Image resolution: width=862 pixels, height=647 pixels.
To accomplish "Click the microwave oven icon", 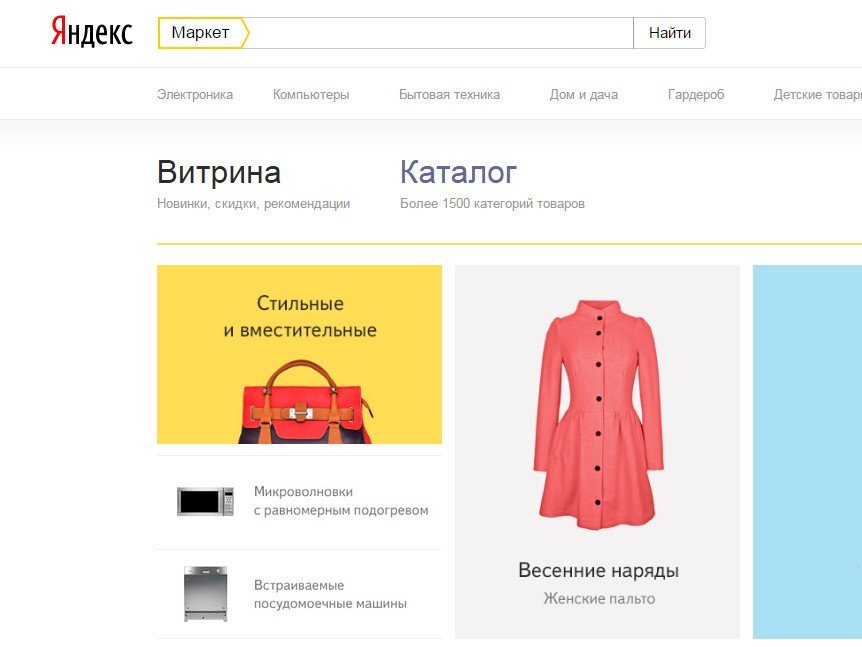I will point(205,501).
